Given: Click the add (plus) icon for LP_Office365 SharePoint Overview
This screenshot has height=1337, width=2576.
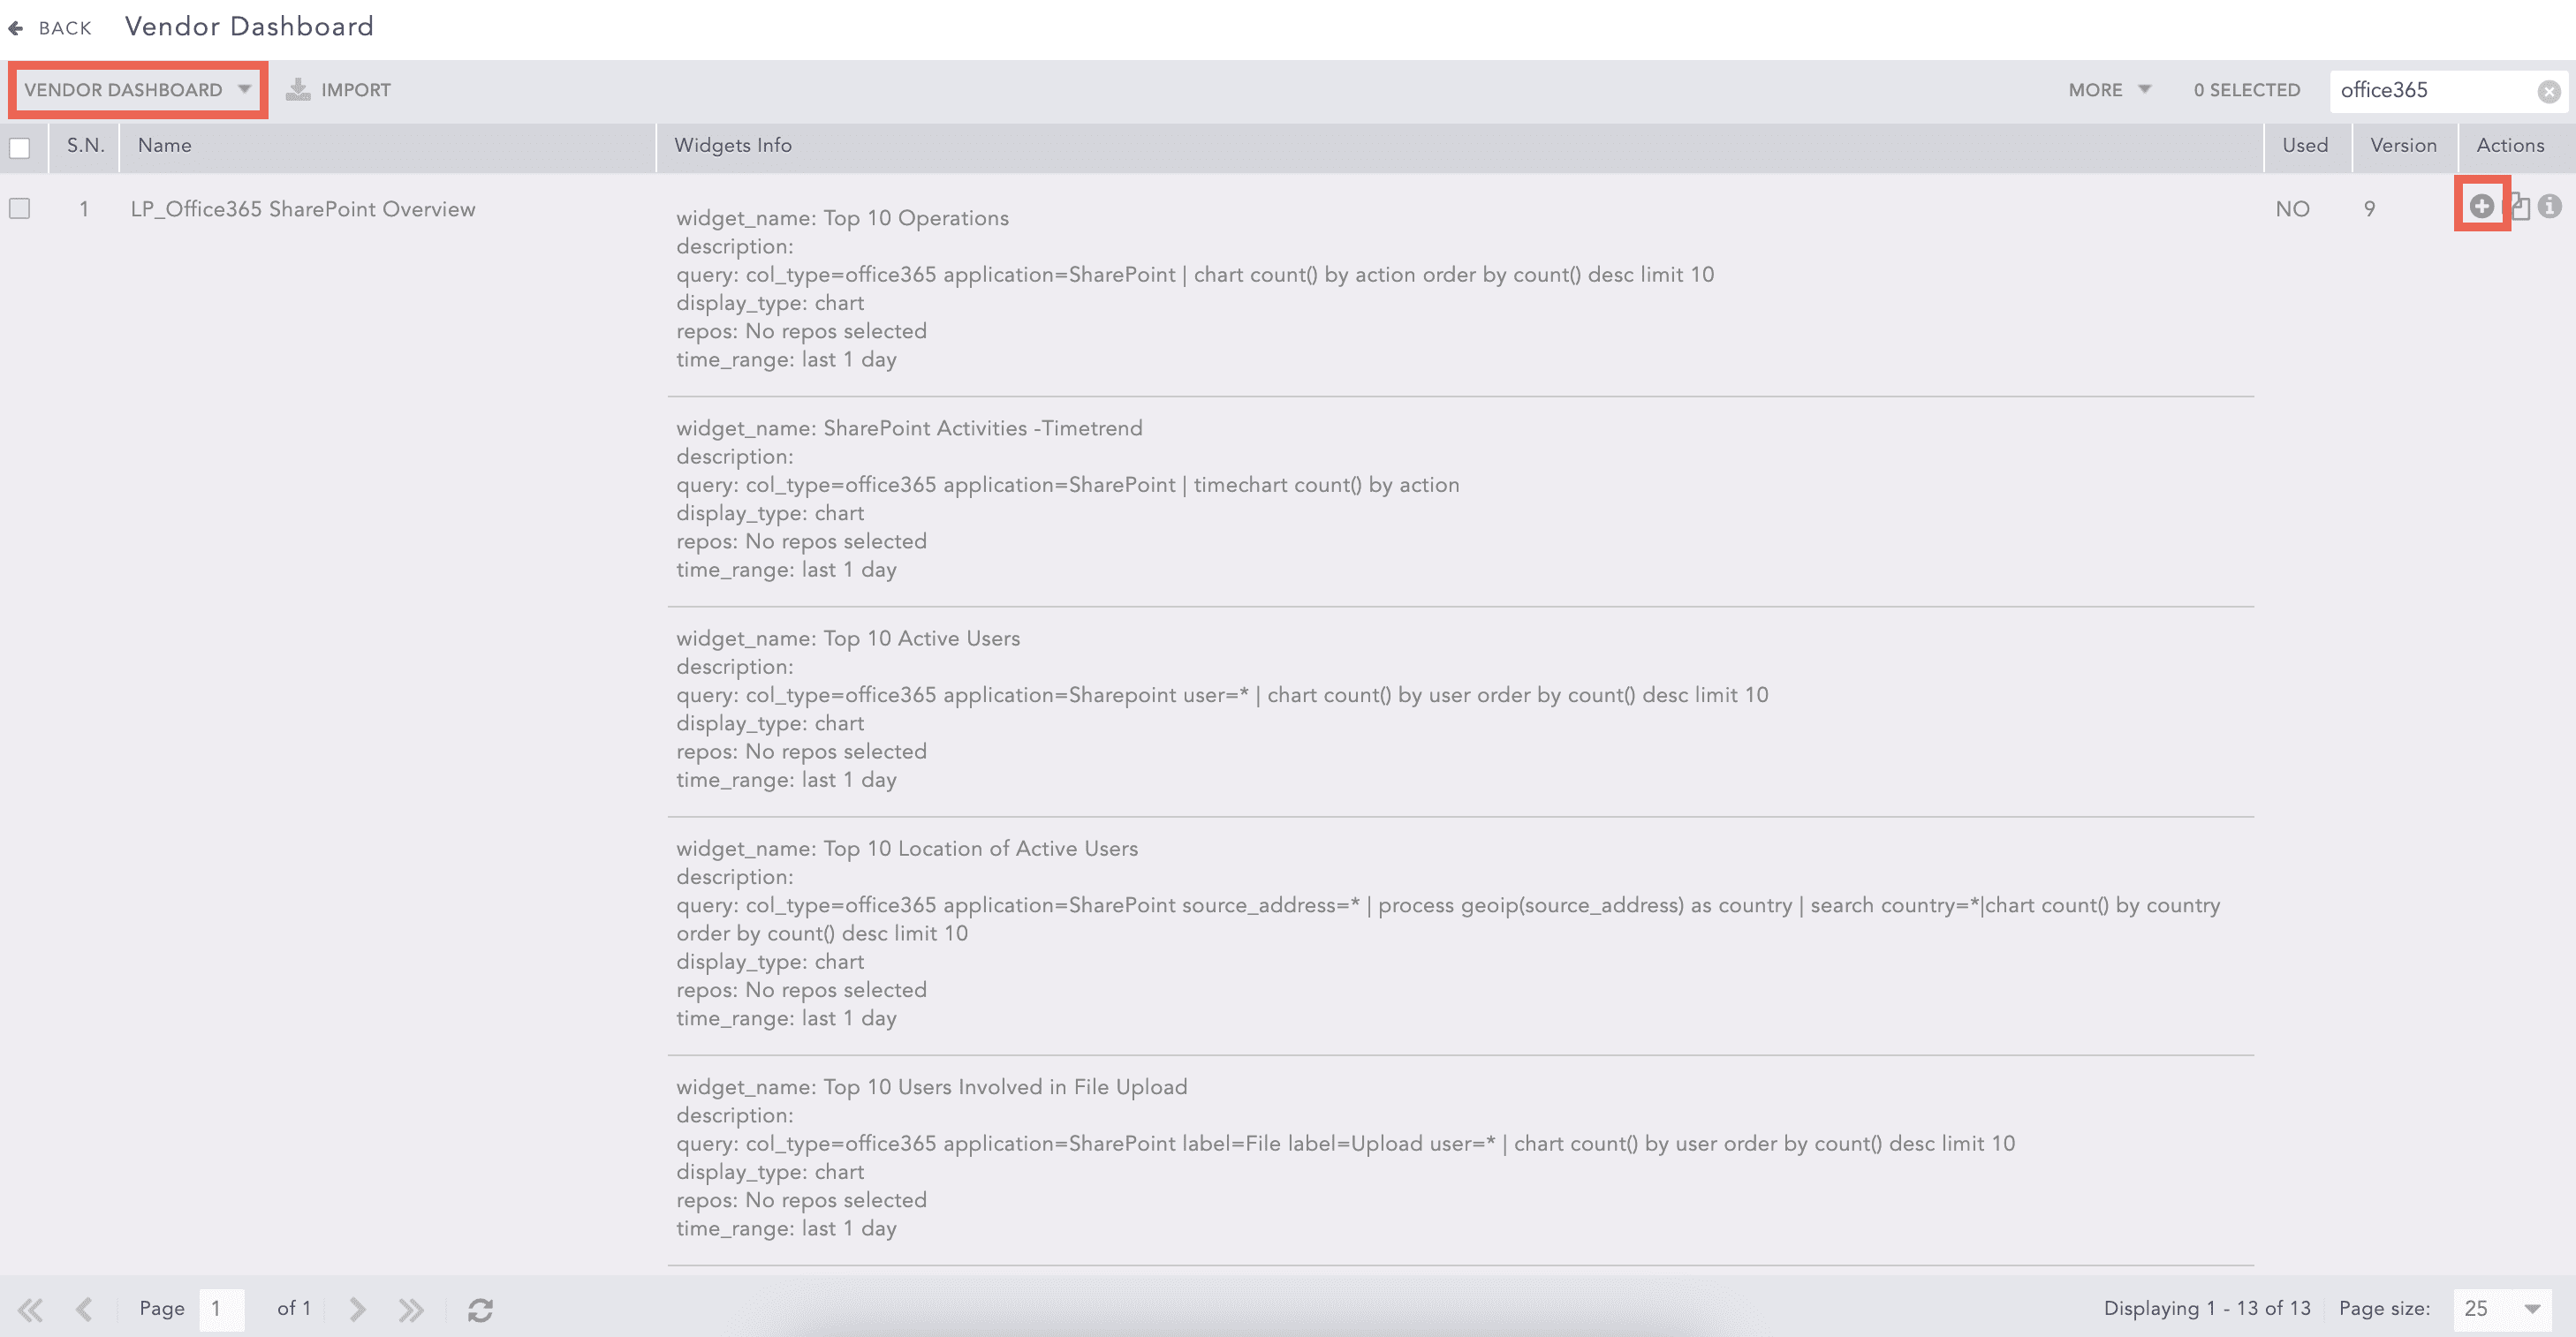Looking at the screenshot, I should 2481,206.
